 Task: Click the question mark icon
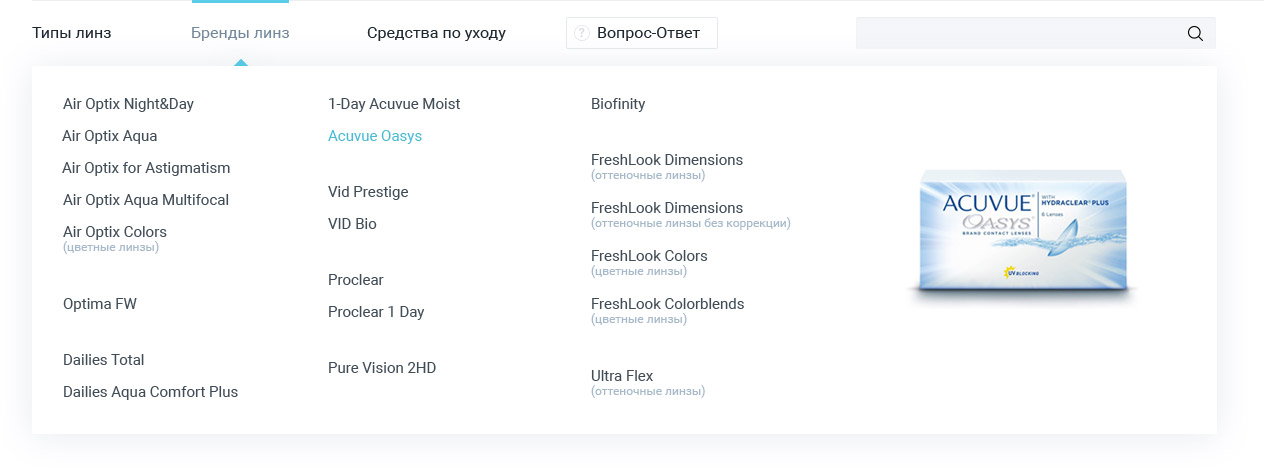coord(581,33)
